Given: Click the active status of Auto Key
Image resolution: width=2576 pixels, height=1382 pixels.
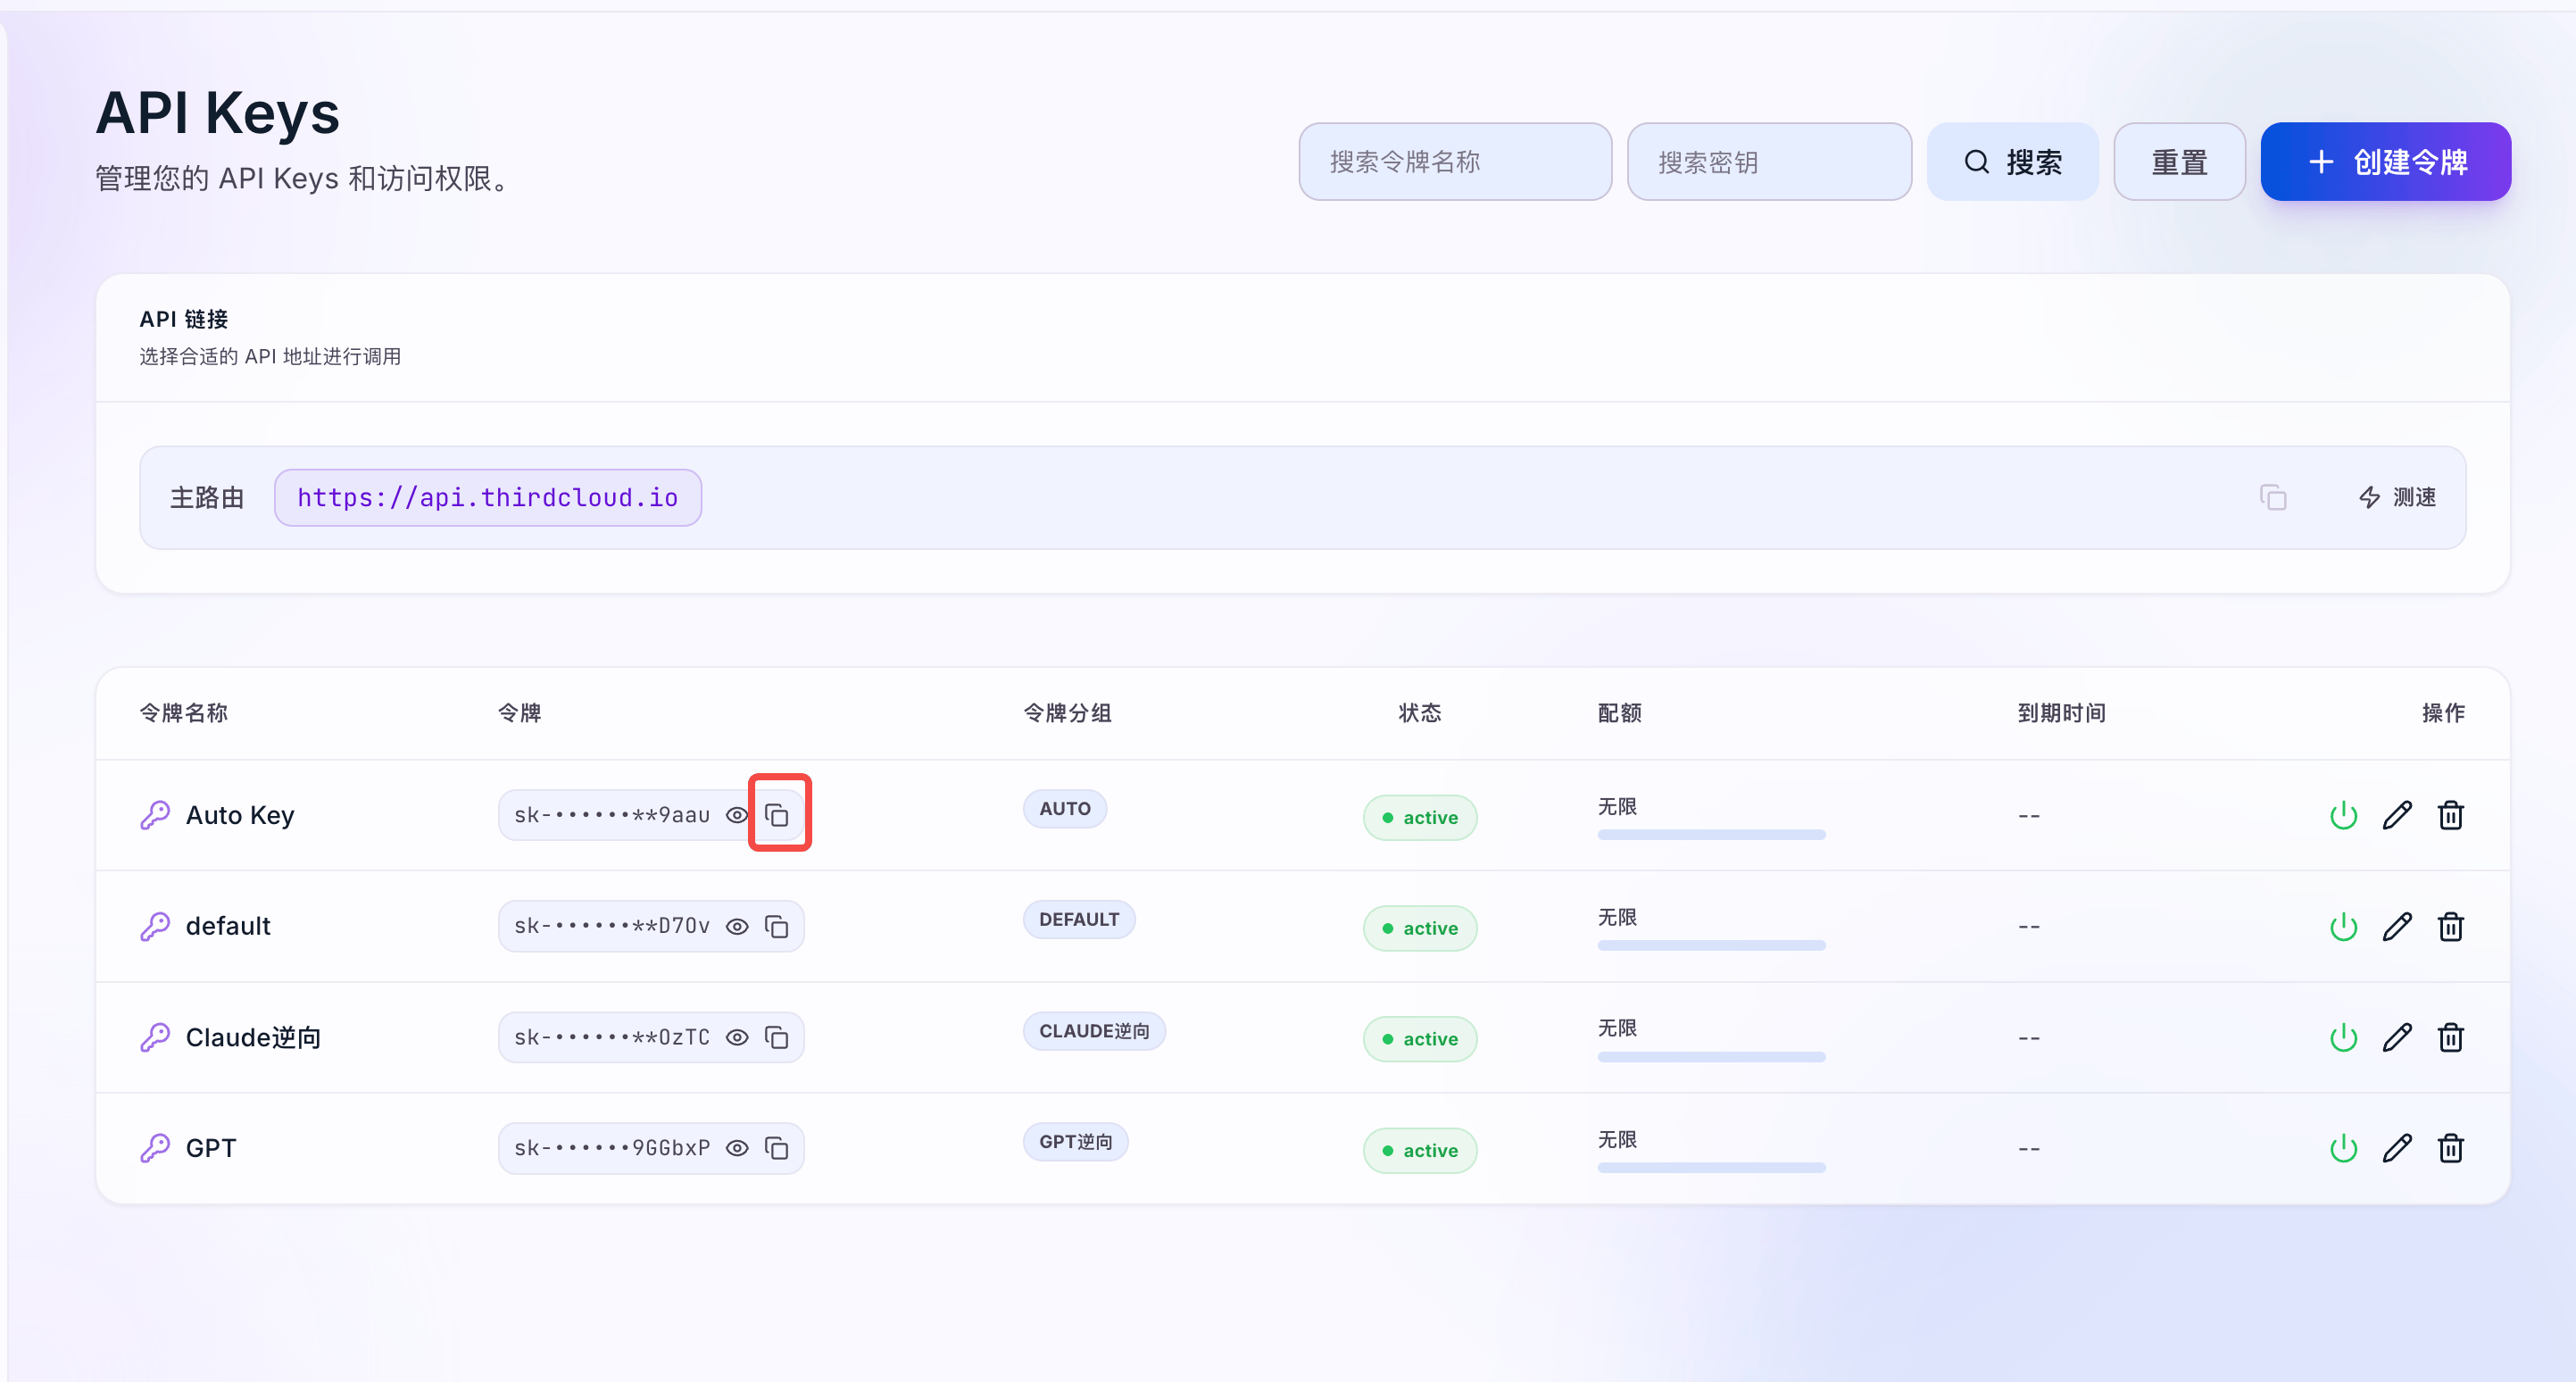Looking at the screenshot, I should (x=1420, y=817).
